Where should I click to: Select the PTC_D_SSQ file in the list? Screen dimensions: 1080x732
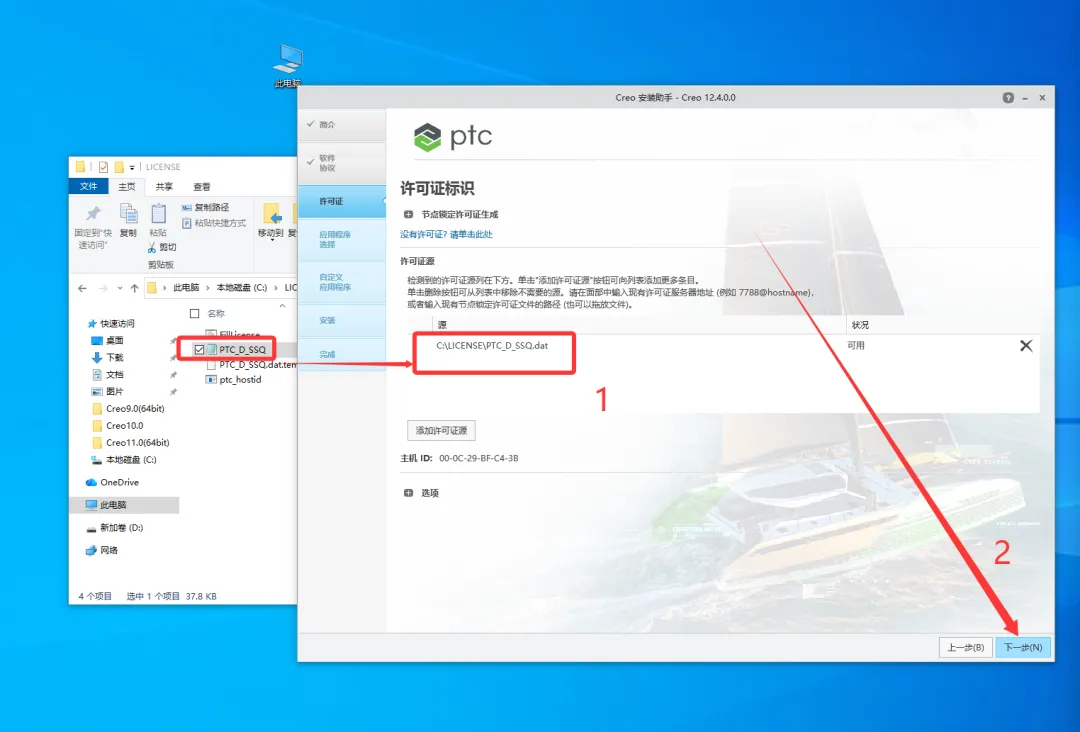[x=242, y=350]
